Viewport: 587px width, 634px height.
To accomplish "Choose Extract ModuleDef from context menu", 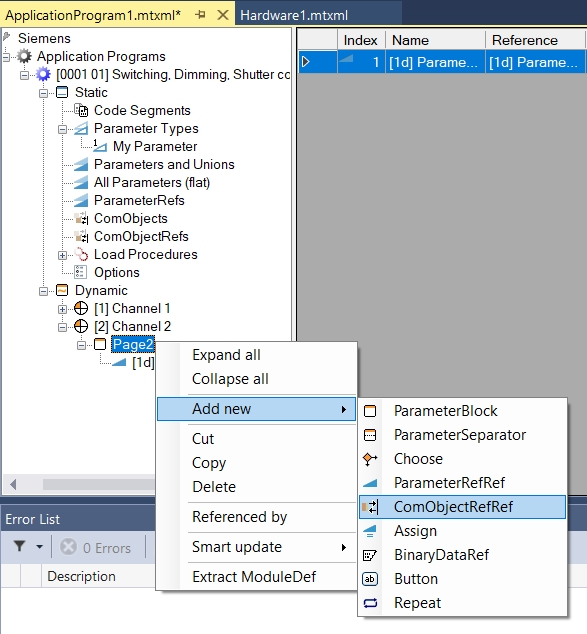I will click(254, 577).
